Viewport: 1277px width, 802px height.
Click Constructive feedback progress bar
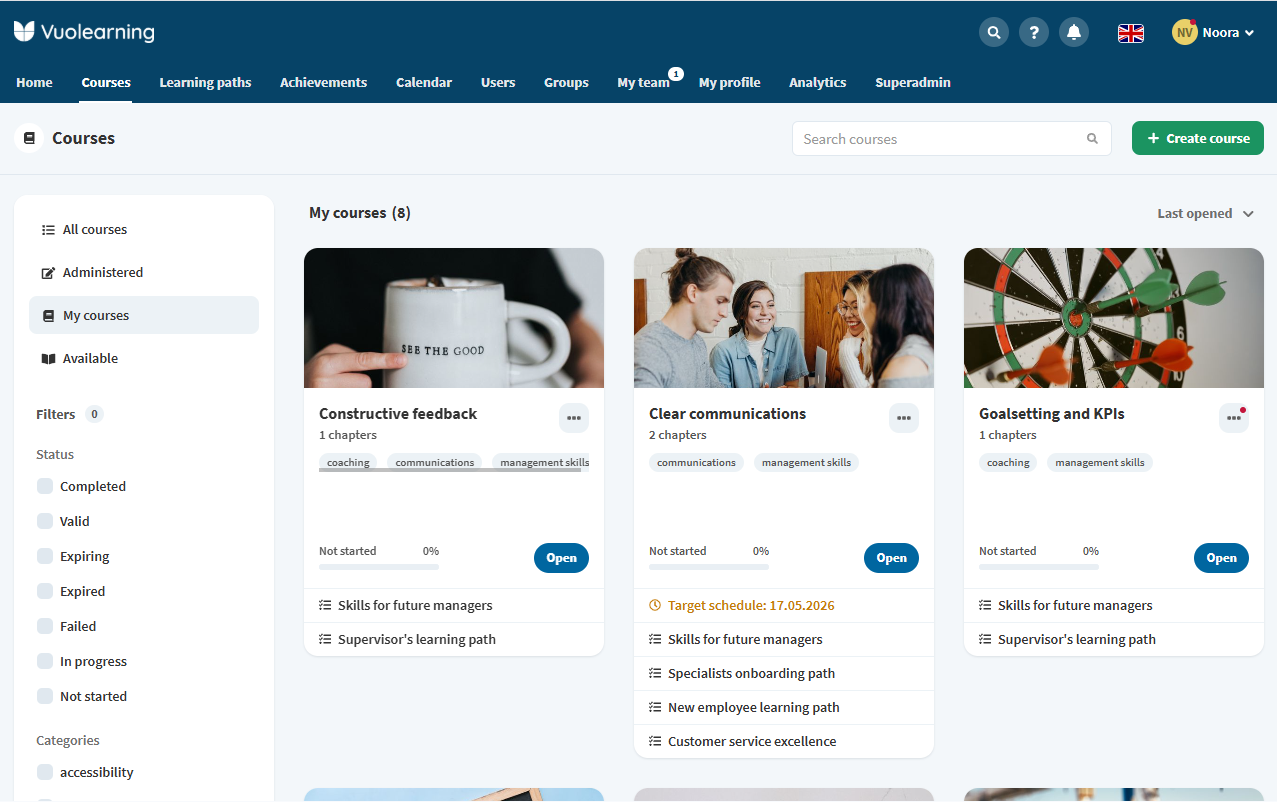(379, 567)
